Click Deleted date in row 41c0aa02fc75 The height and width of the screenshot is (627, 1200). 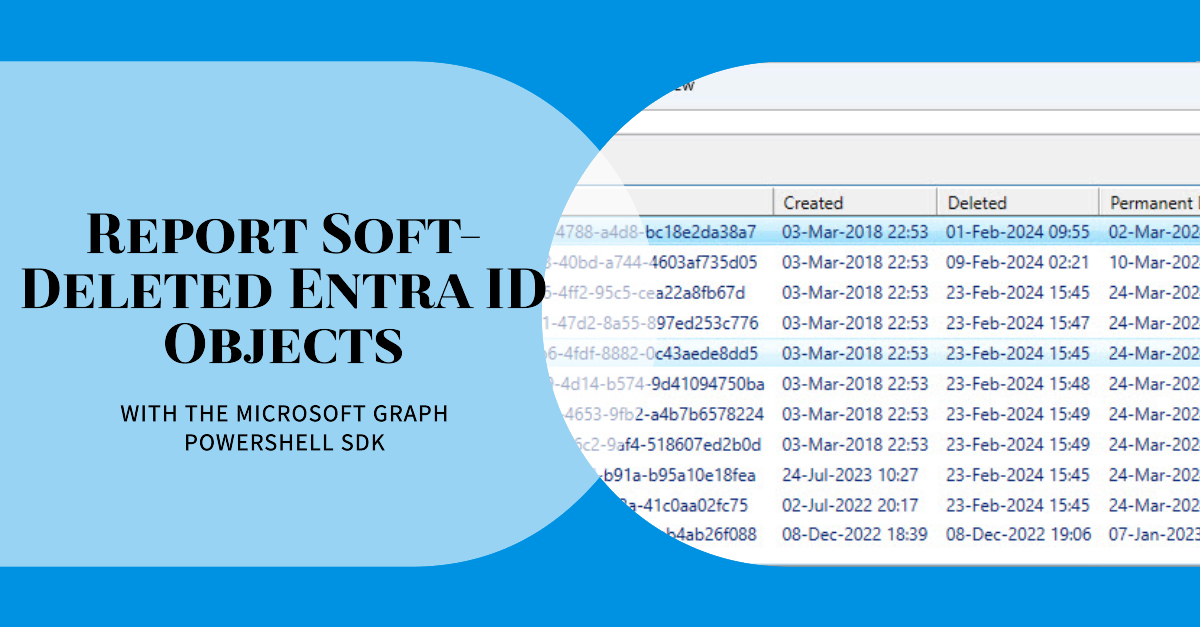tap(1018, 505)
